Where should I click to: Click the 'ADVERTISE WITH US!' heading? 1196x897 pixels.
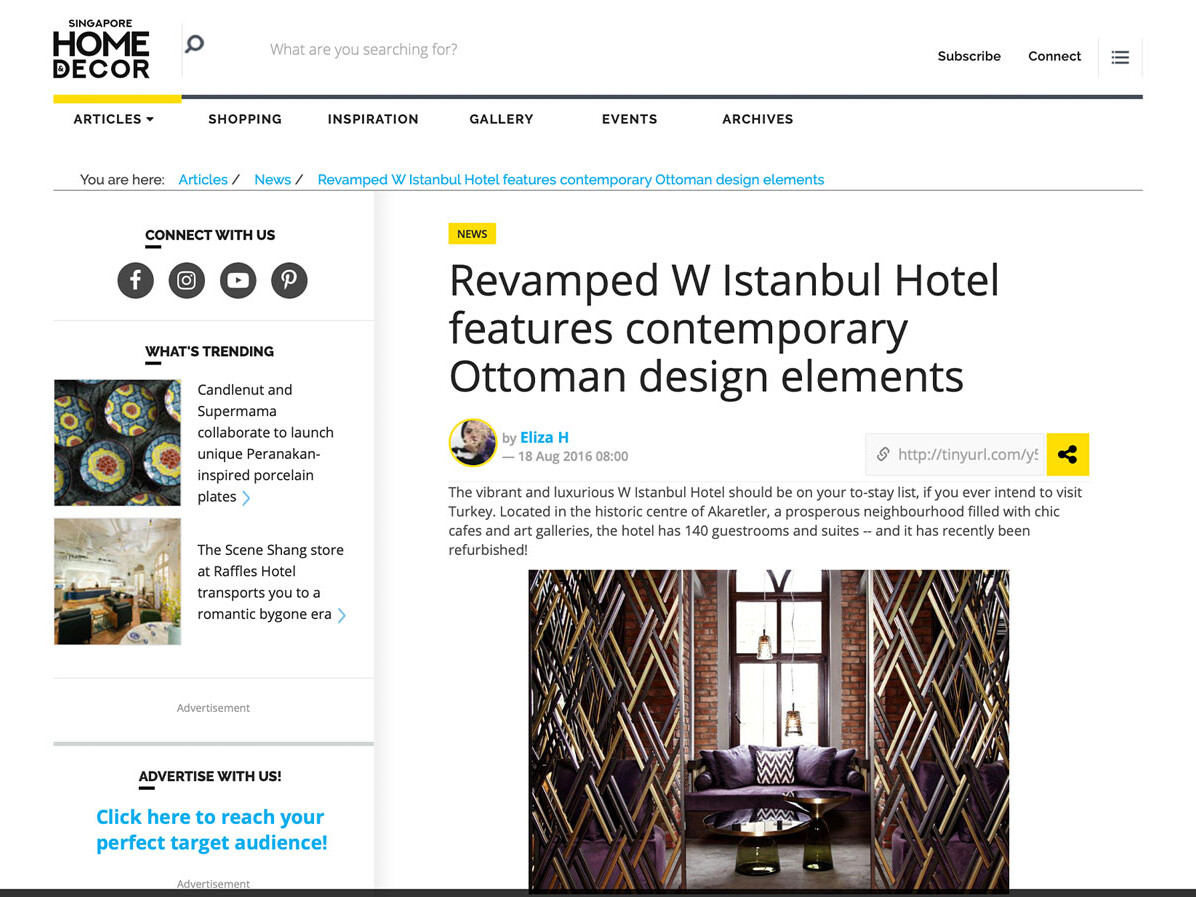[210, 776]
